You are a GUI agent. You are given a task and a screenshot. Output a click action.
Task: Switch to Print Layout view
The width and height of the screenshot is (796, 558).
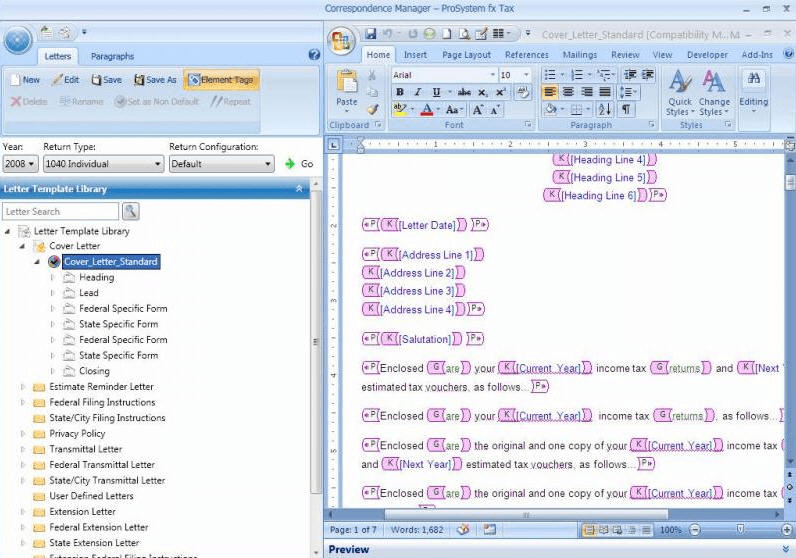589,530
